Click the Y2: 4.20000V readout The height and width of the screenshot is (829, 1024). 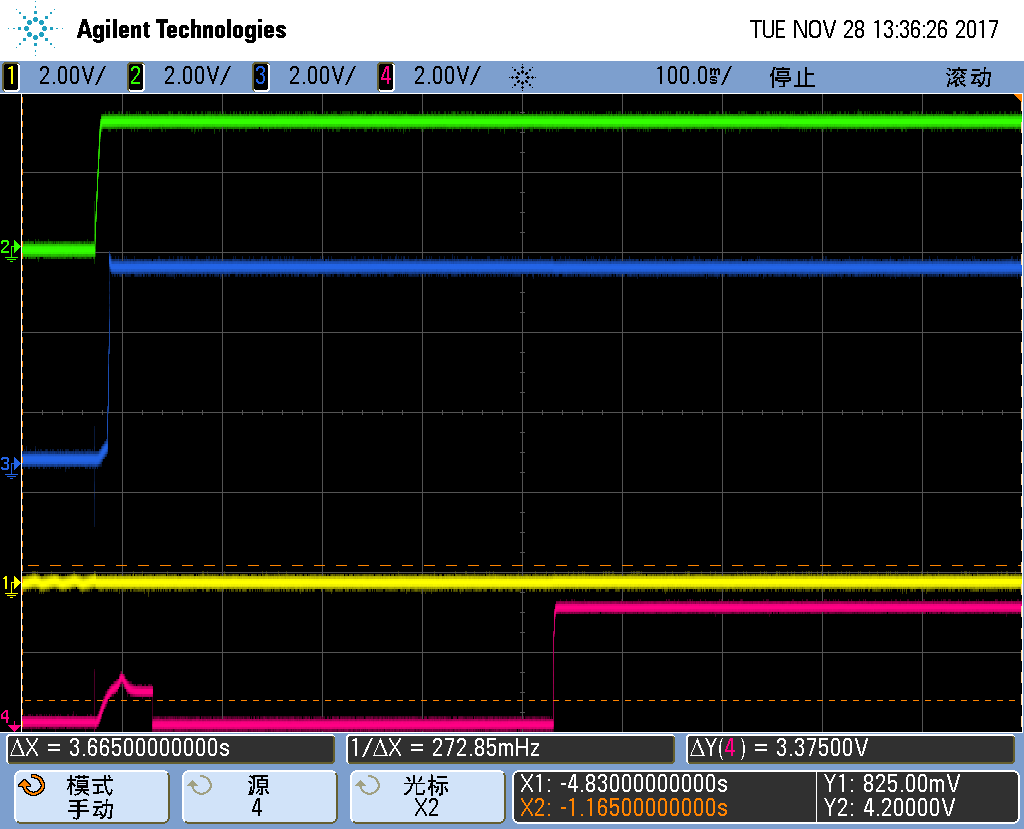click(x=889, y=808)
